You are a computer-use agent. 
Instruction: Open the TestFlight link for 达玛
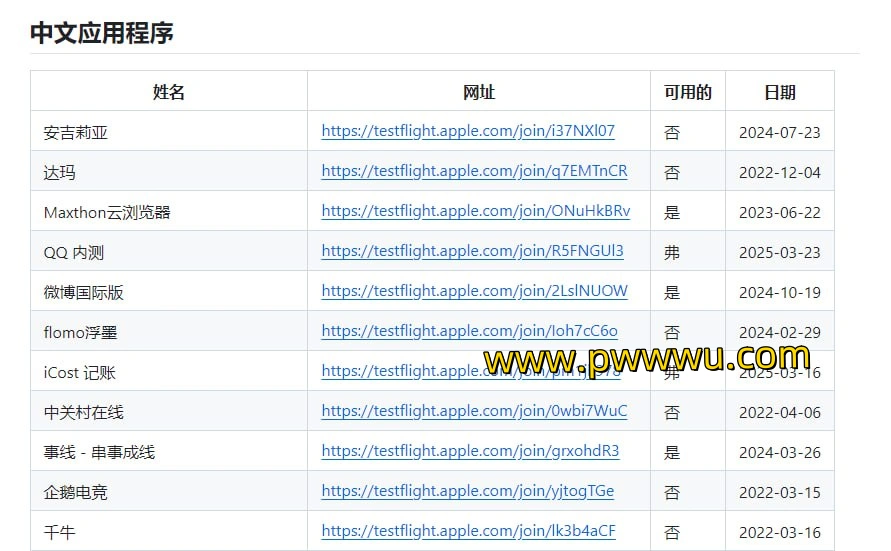point(474,171)
